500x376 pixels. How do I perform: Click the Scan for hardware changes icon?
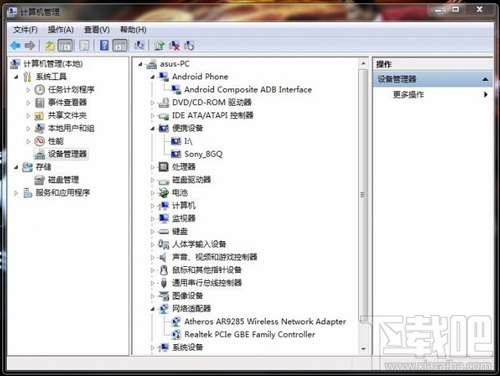pyautogui.click(x=139, y=45)
